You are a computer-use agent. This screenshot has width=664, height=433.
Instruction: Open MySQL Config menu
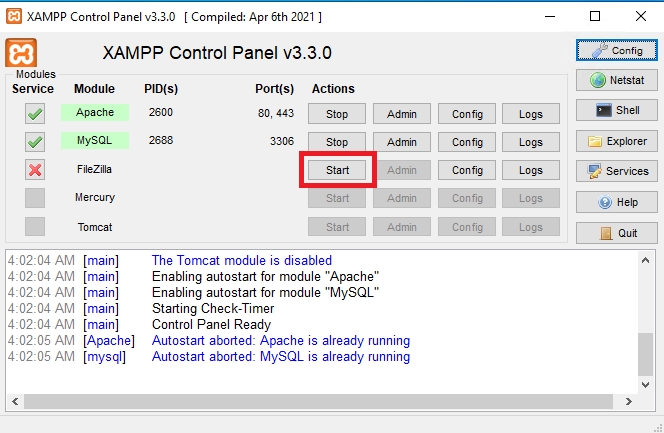[467, 142]
